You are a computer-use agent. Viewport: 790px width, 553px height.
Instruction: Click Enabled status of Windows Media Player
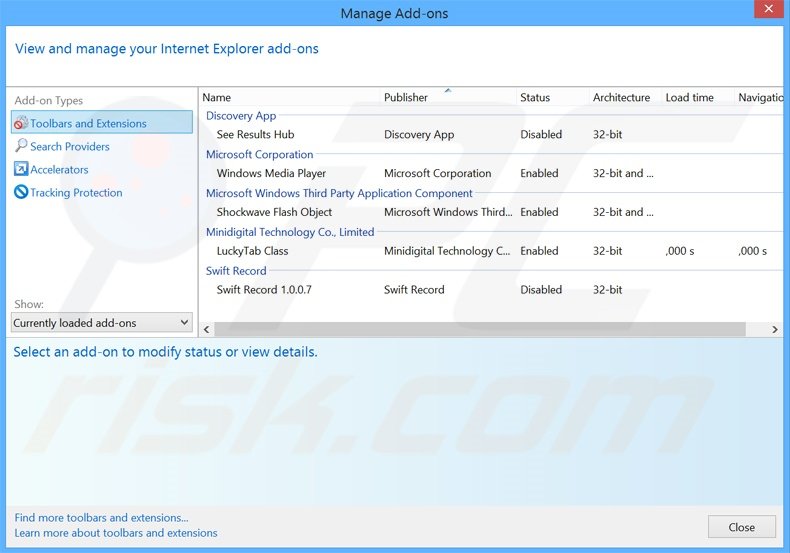click(539, 173)
